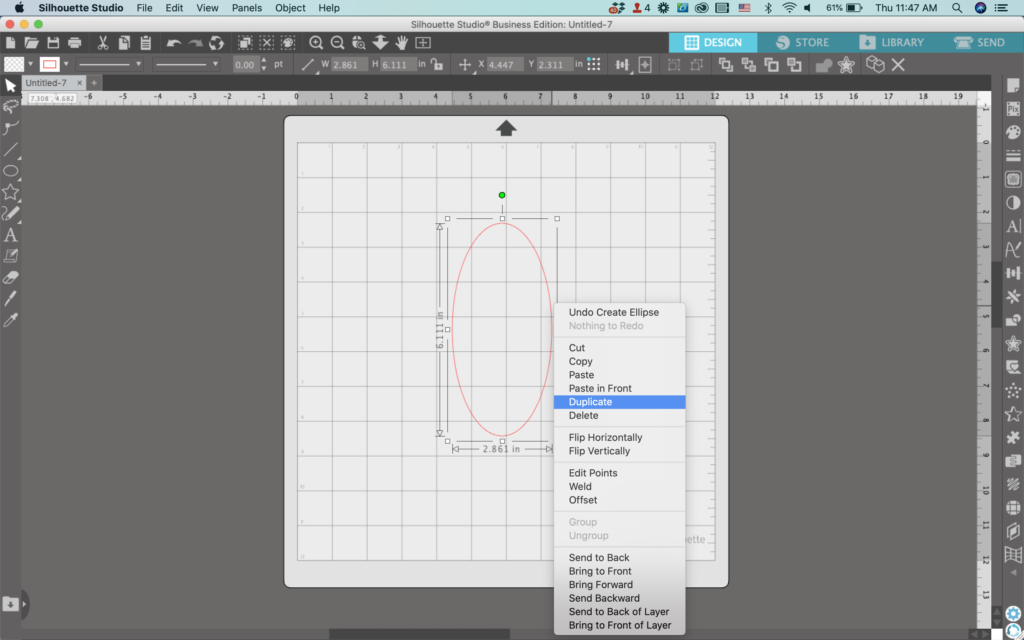The width and height of the screenshot is (1024, 640).
Task: Click the Wi-Fi status icon
Action: [x=789, y=8]
